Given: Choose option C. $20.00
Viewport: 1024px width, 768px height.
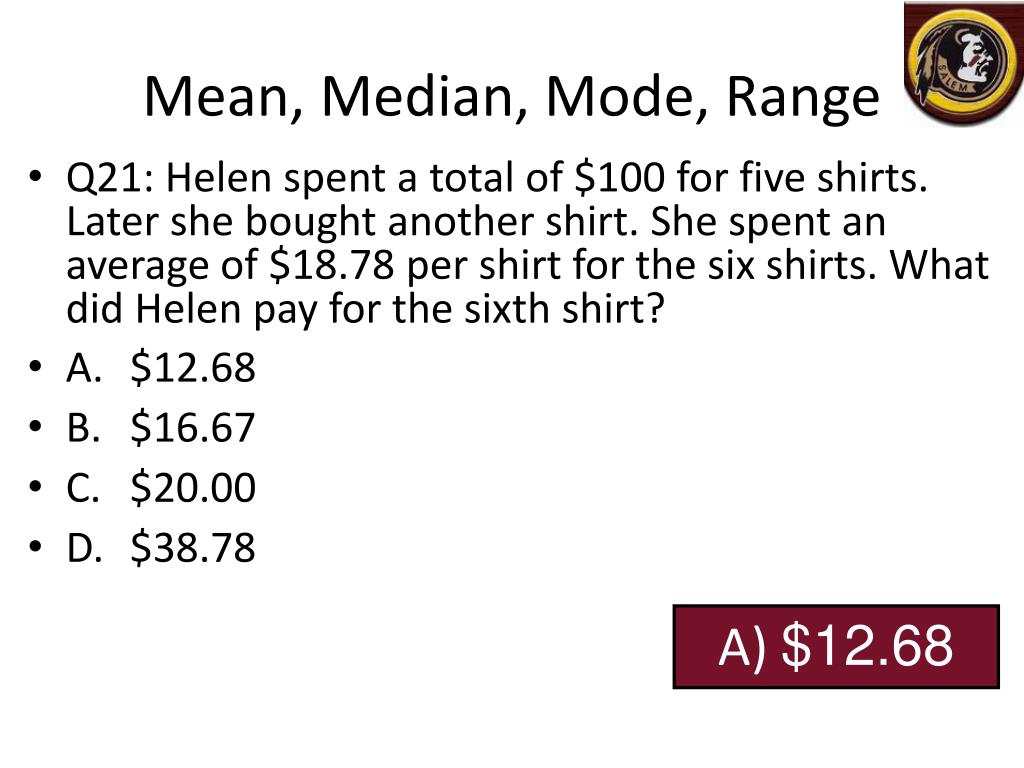Looking at the screenshot, I should 161,487.
